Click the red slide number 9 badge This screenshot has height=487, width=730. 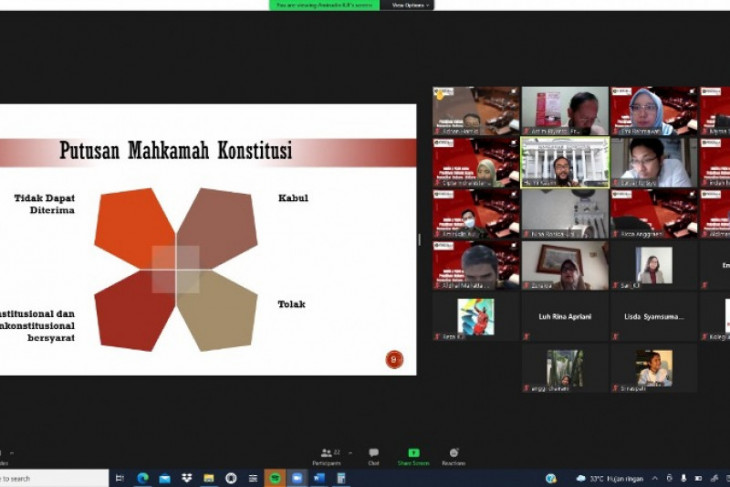point(394,359)
